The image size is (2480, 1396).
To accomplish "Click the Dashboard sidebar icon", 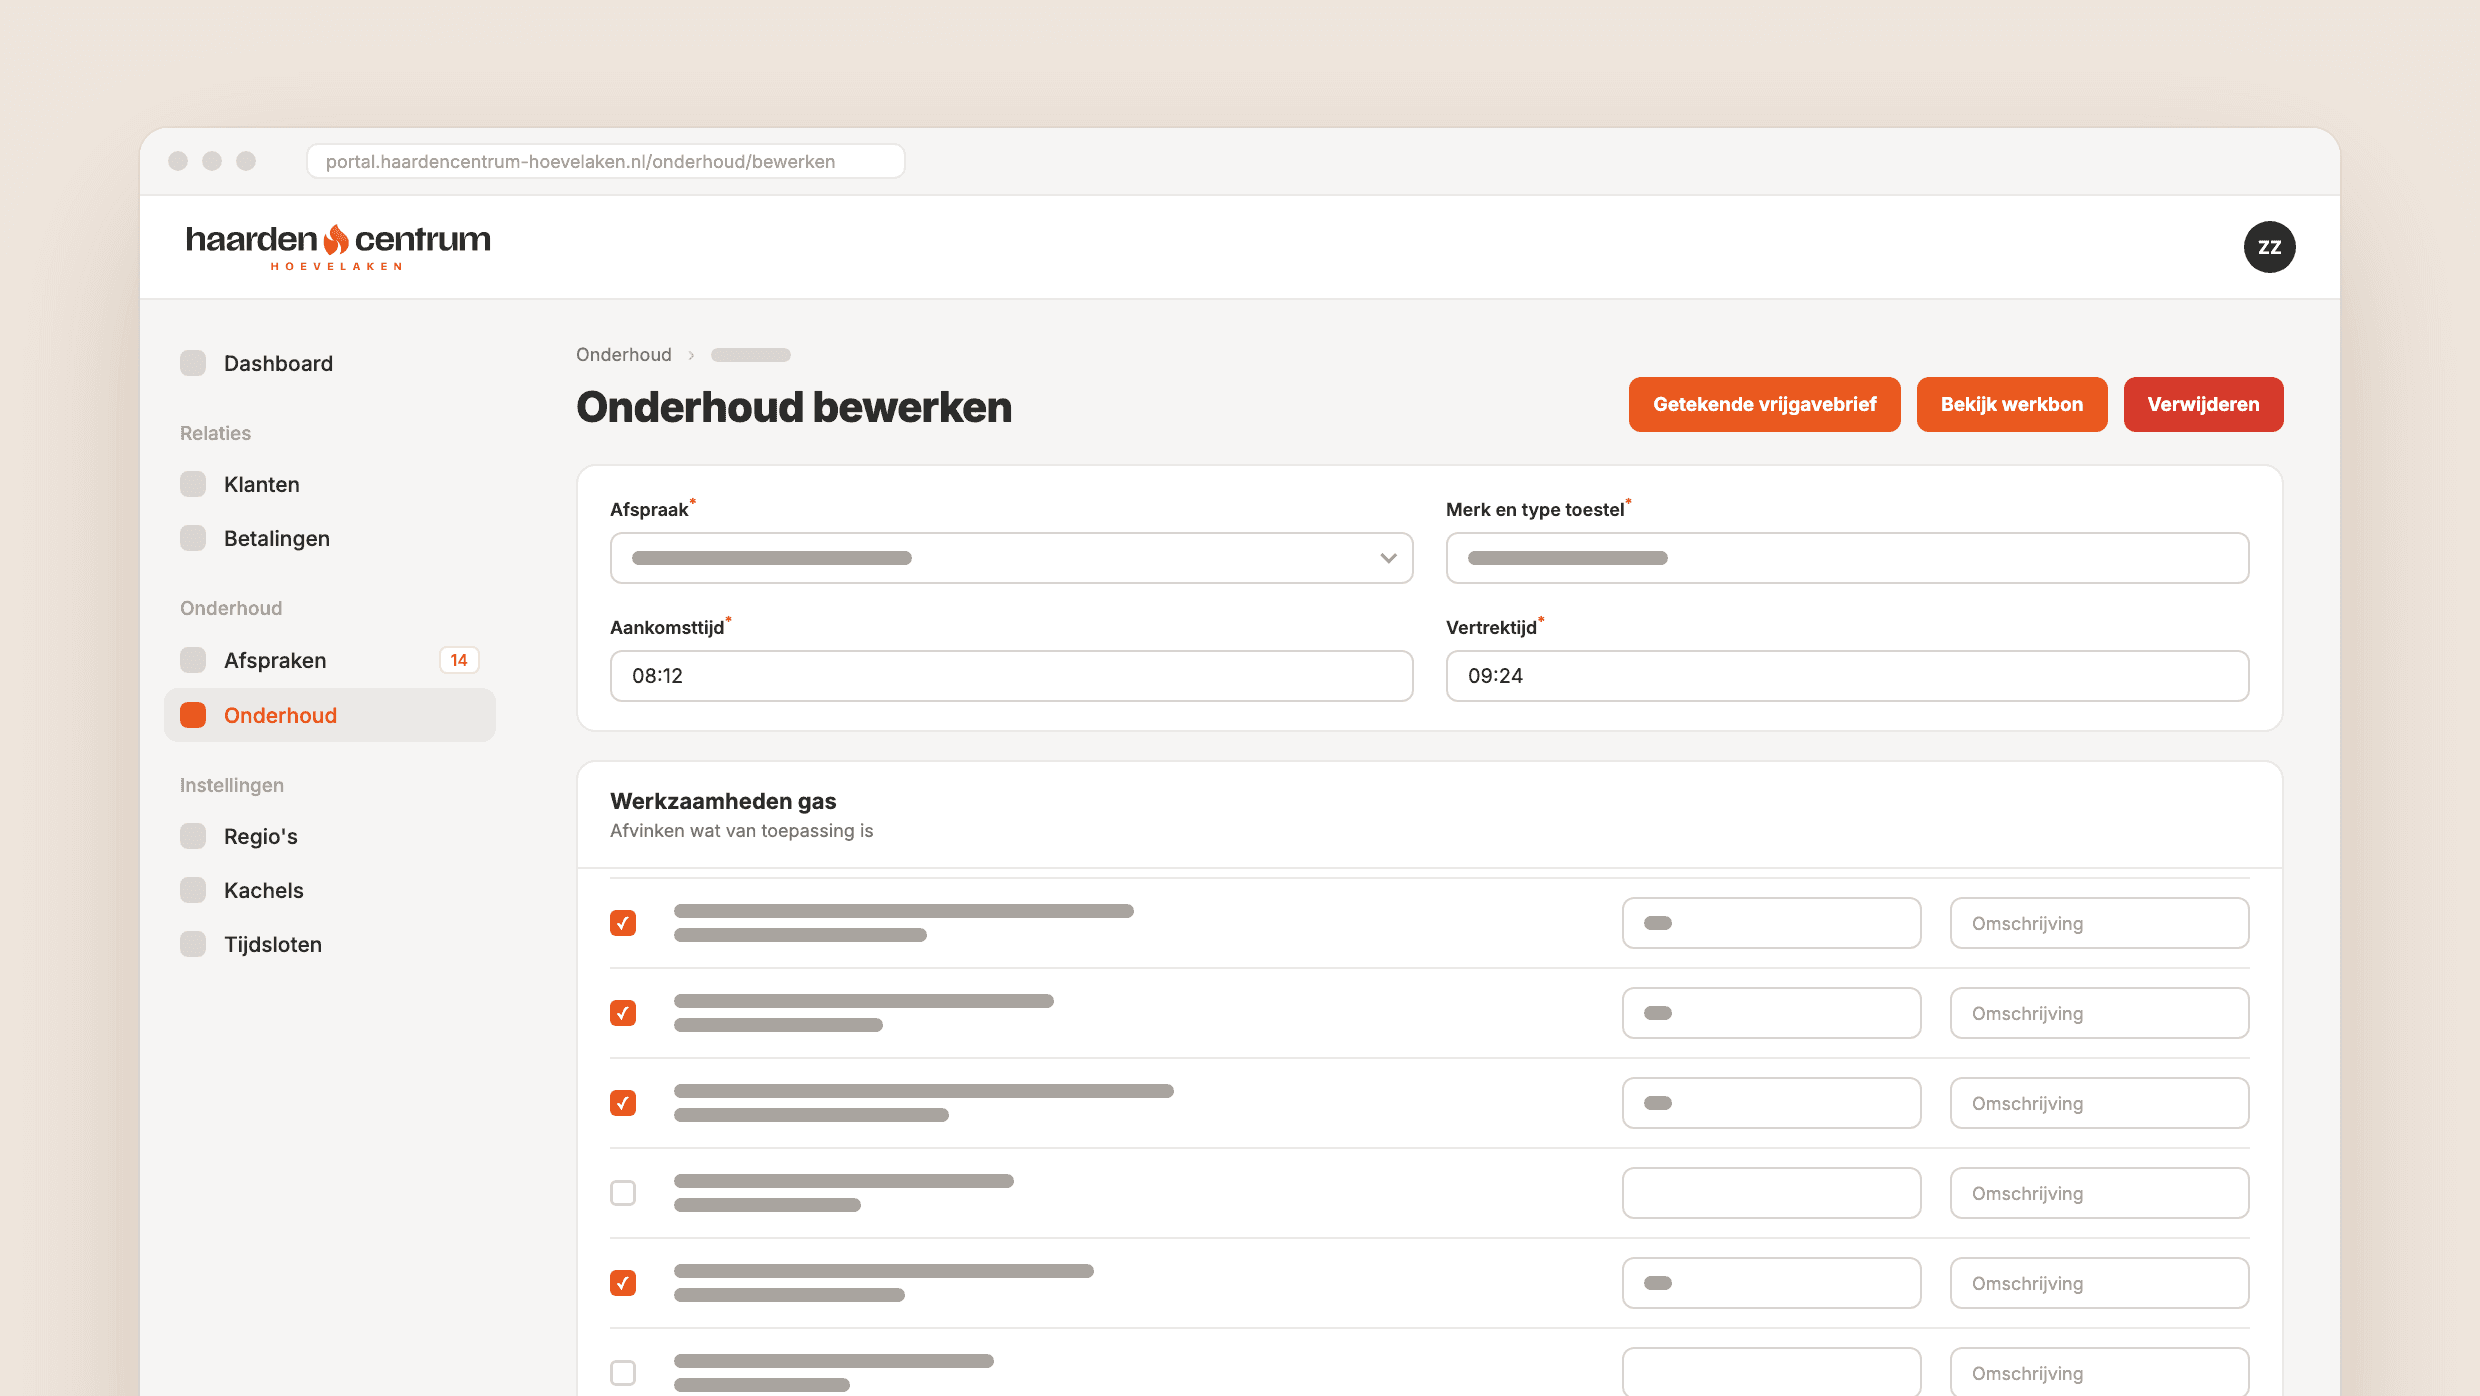I will 193,363.
